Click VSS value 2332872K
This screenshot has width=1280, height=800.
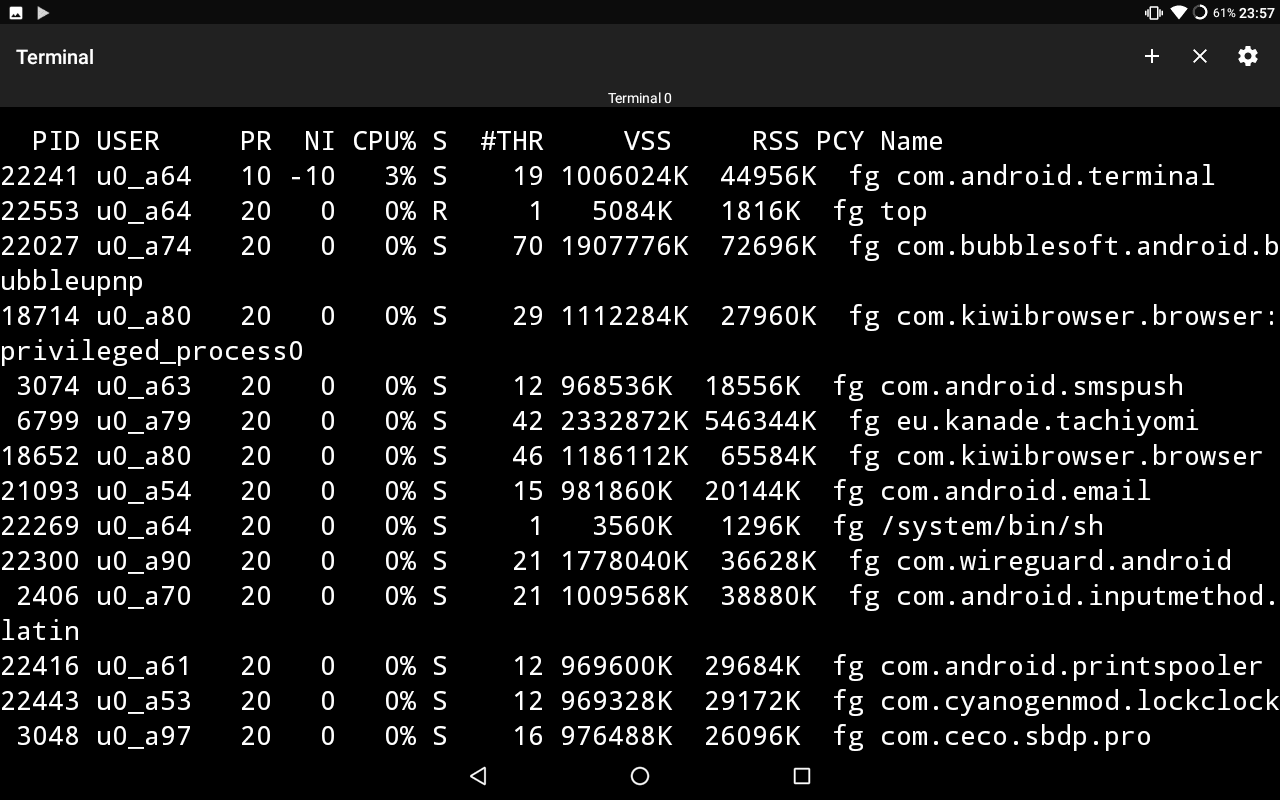(x=624, y=421)
